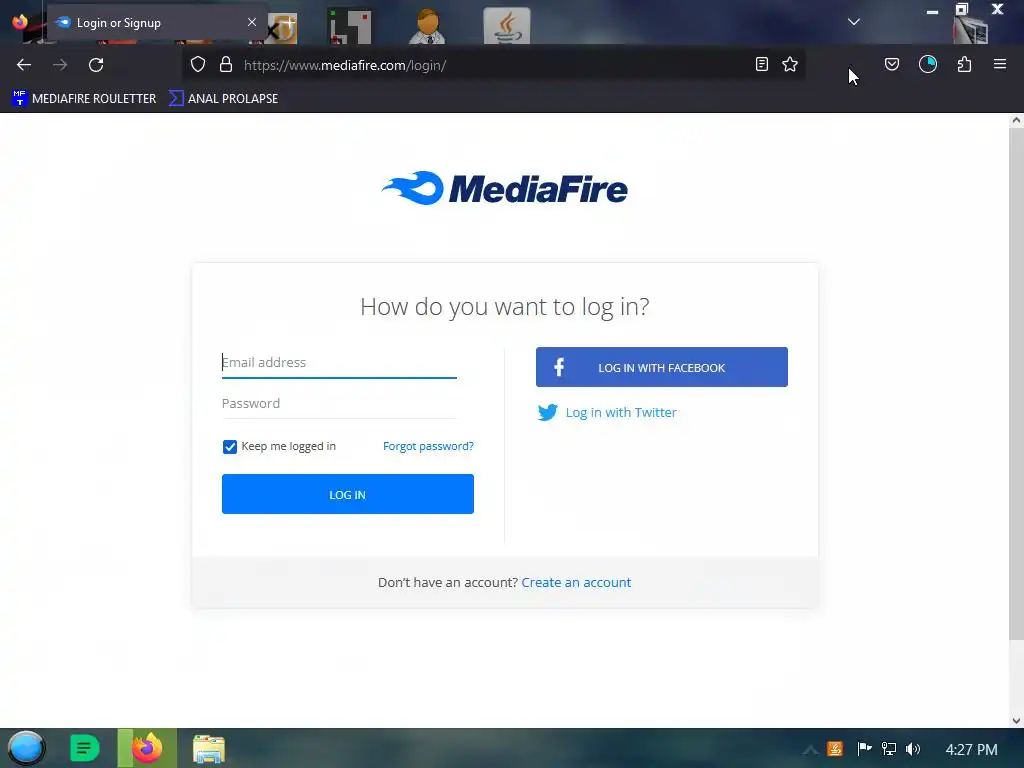Click the forward navigation arrow

pyautogui.click(x=60, y=65)
